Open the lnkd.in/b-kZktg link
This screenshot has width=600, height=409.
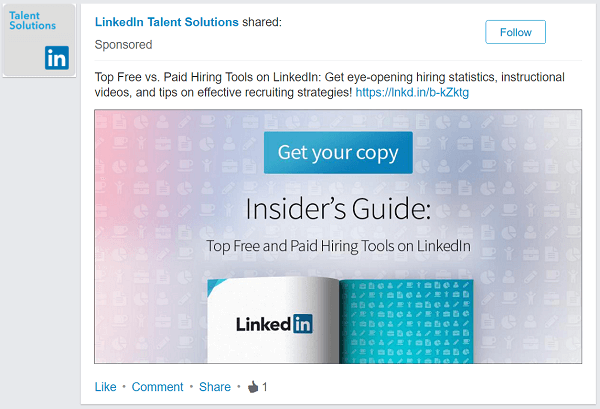click(412, 92)
